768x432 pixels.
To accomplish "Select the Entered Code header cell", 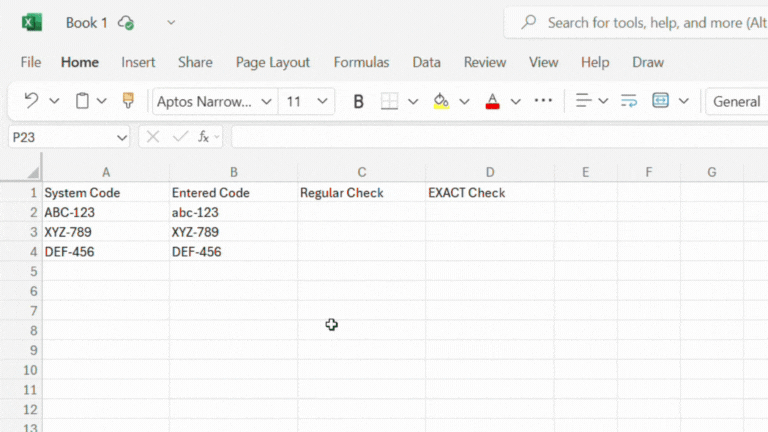I will tap(234, 192).
